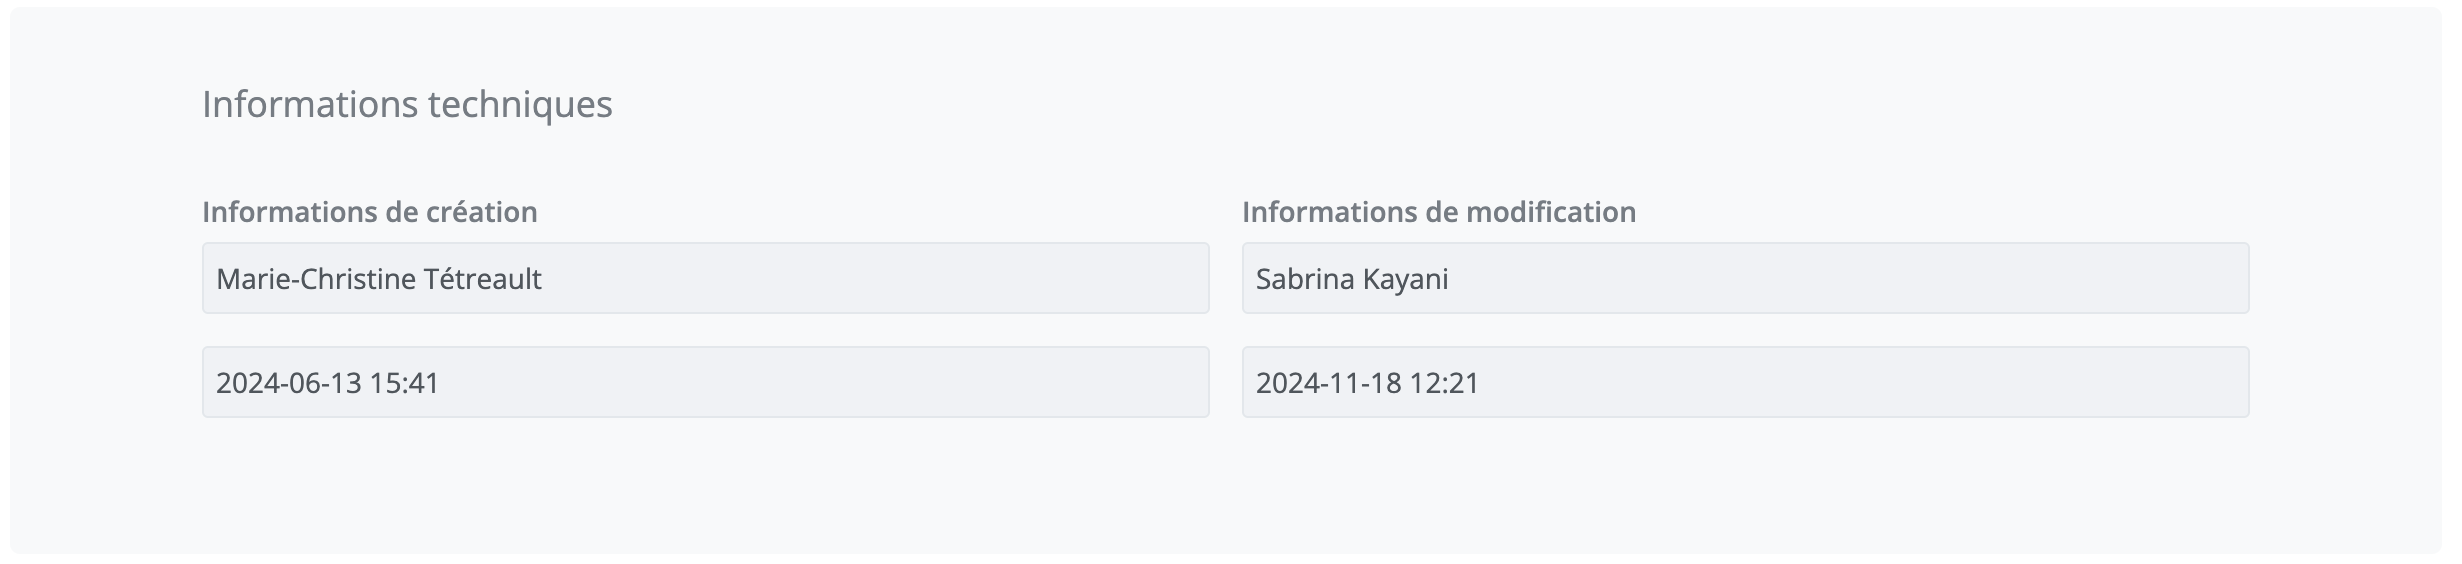Click the June 2024 creation date box
Image resolution: width=2462 pixels, height=564 pixels.
pos(705,382)
